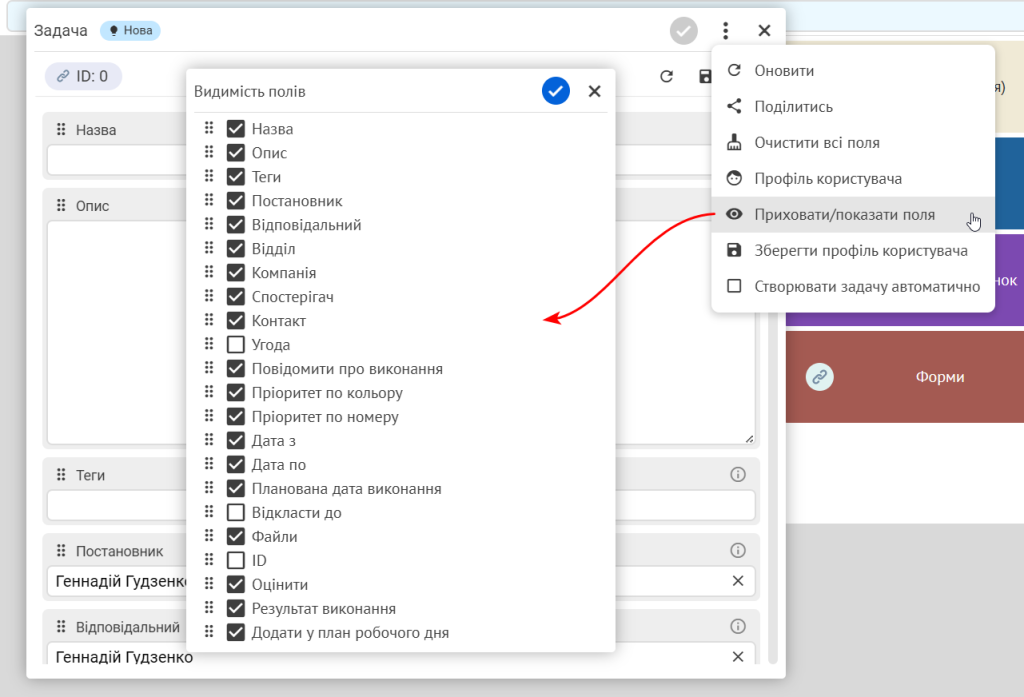Click drag handle for Угода row

tap(209, 344)
